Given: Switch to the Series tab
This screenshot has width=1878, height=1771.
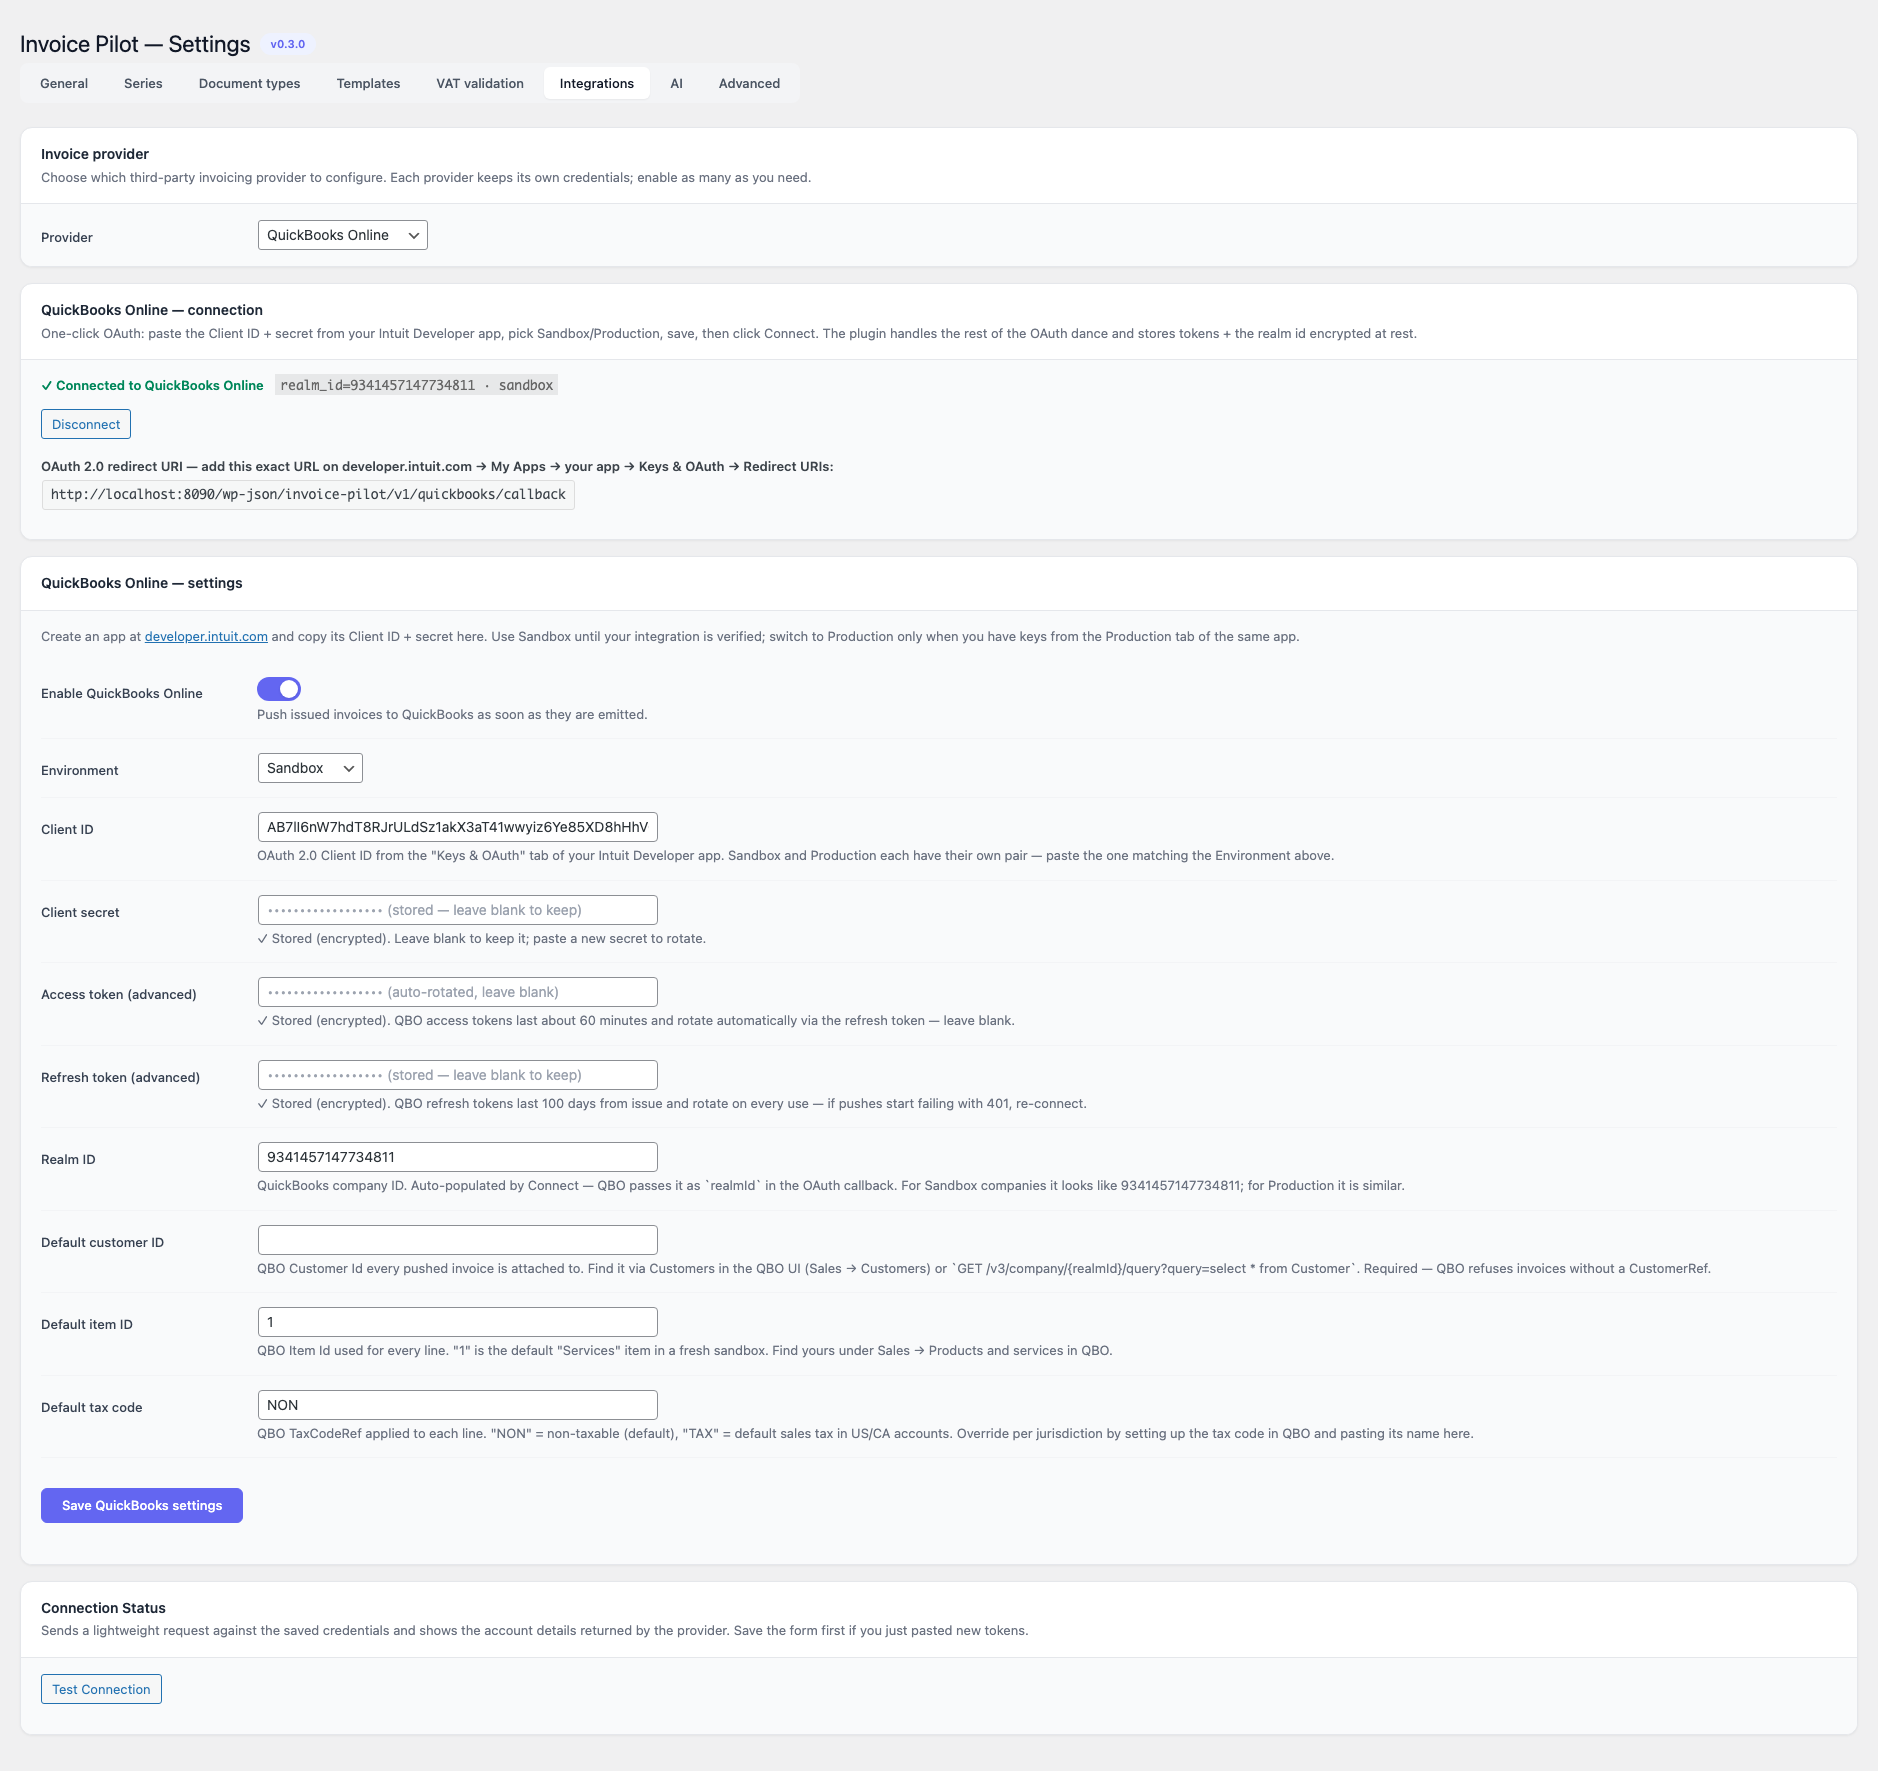Looking at the screenshot, I should [x=143, y=84].
